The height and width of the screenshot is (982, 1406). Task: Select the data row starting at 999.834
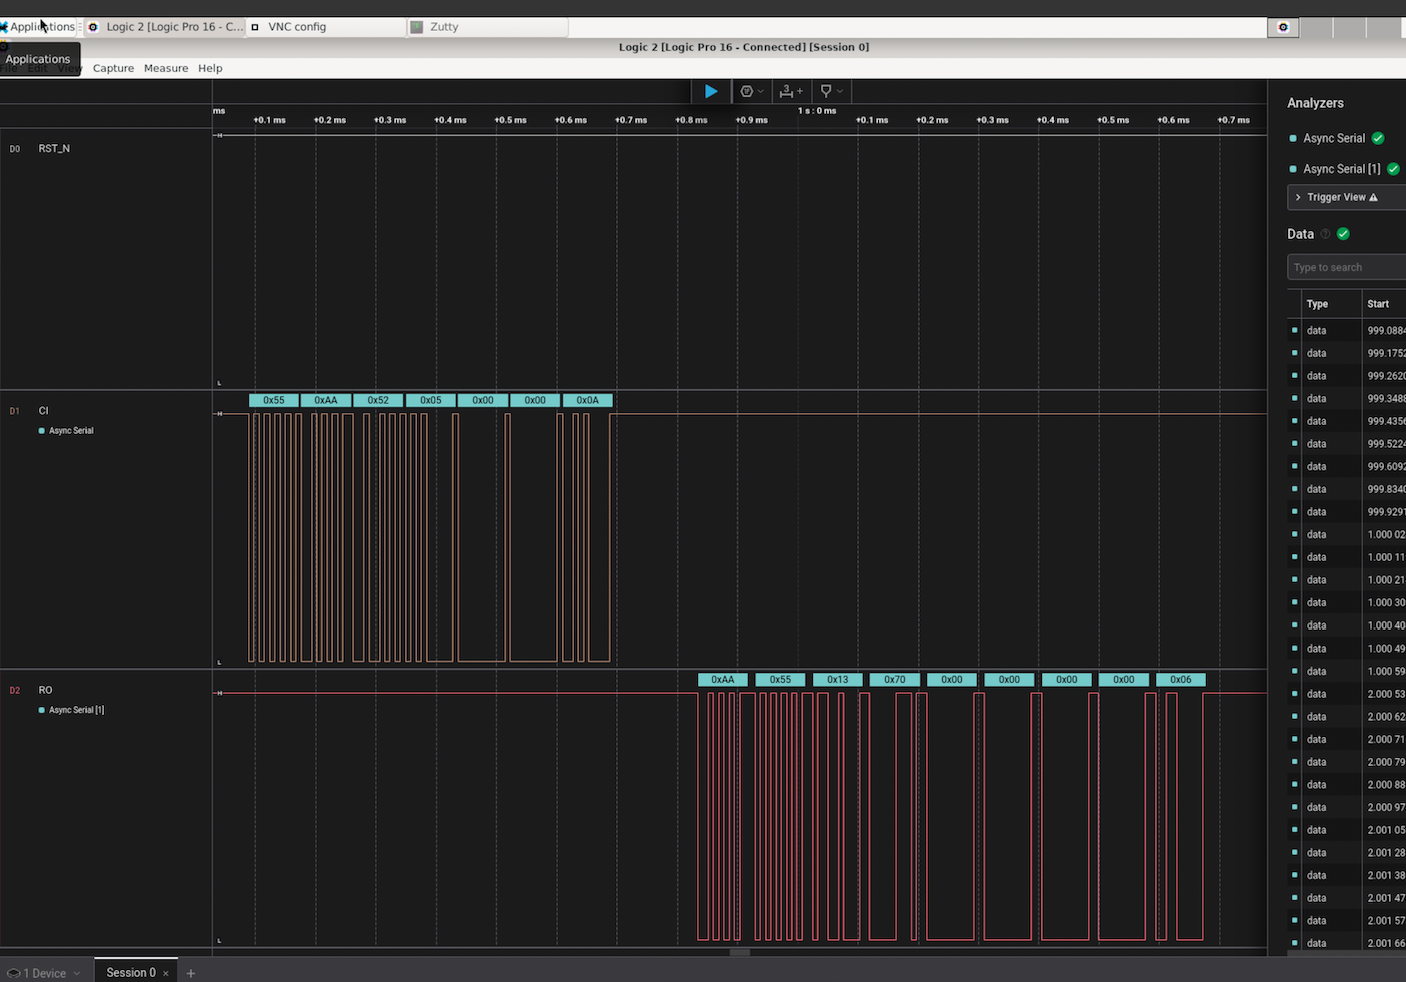pyautogui.click(x=1346, y=489)
